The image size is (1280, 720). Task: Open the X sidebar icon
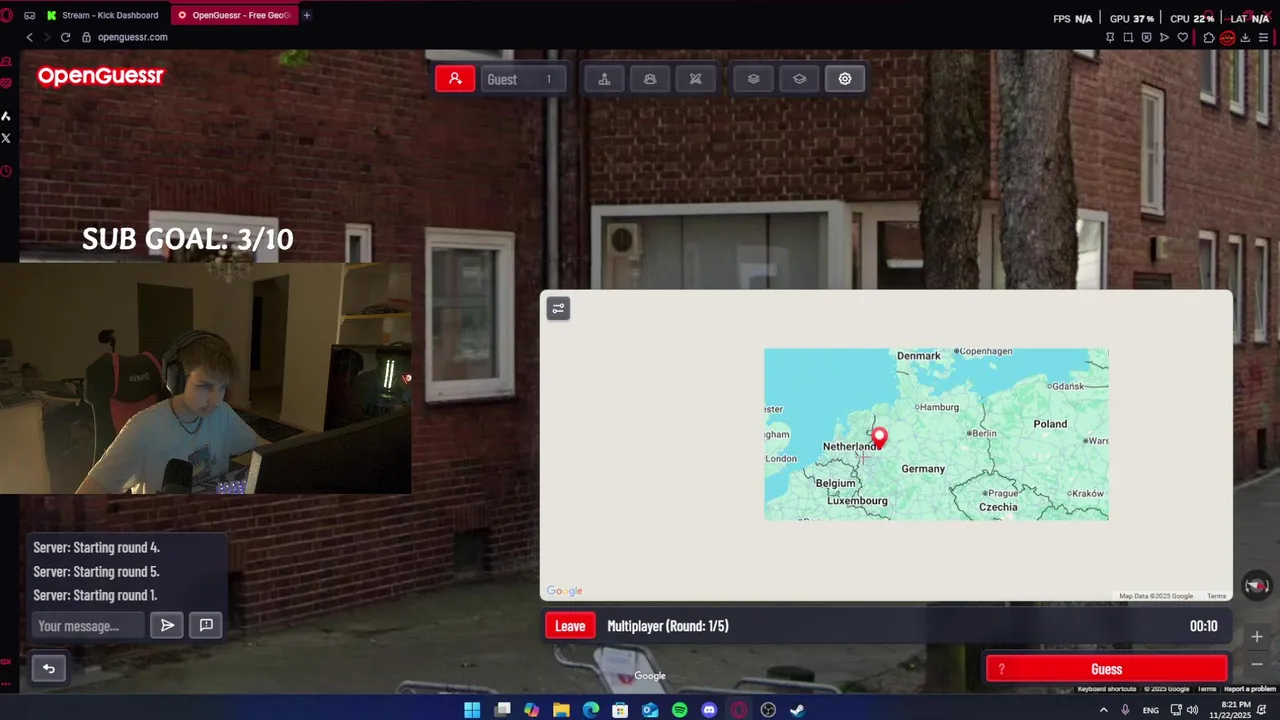6,138
